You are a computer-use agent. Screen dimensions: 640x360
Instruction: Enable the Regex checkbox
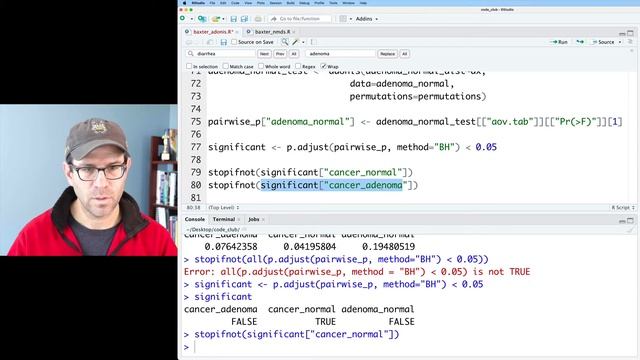[x=298, y=66]
